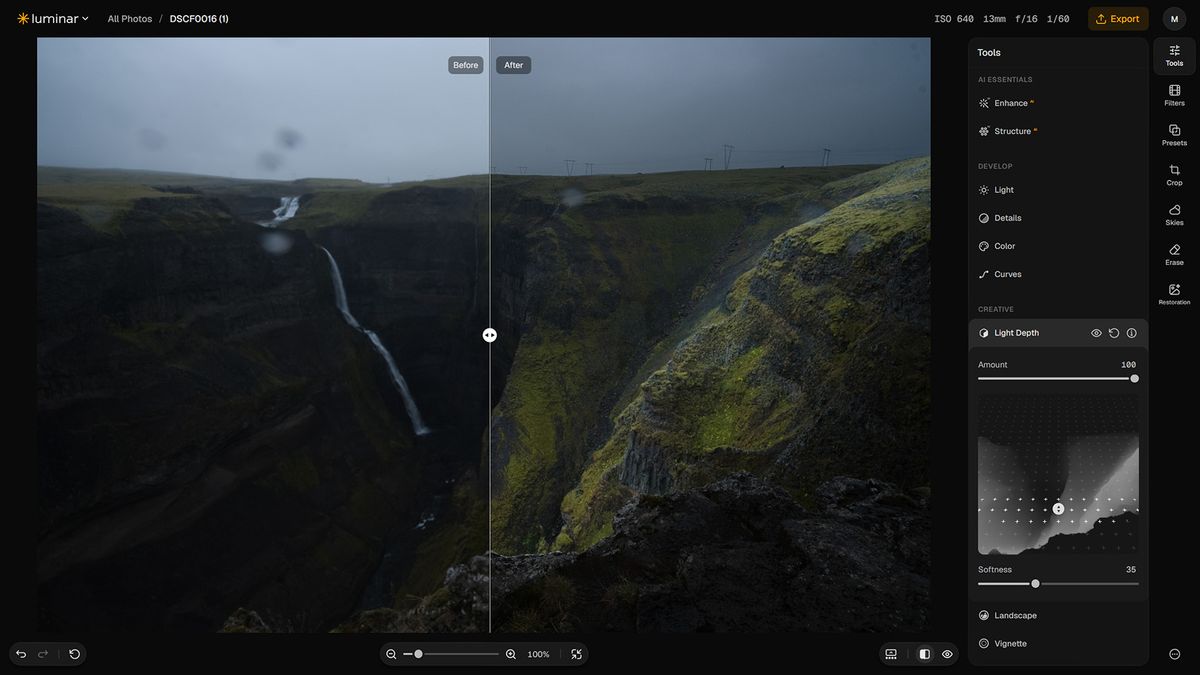Click the depth map position handle
The width and height of the screenshot is (1200, 675).
1058,509
